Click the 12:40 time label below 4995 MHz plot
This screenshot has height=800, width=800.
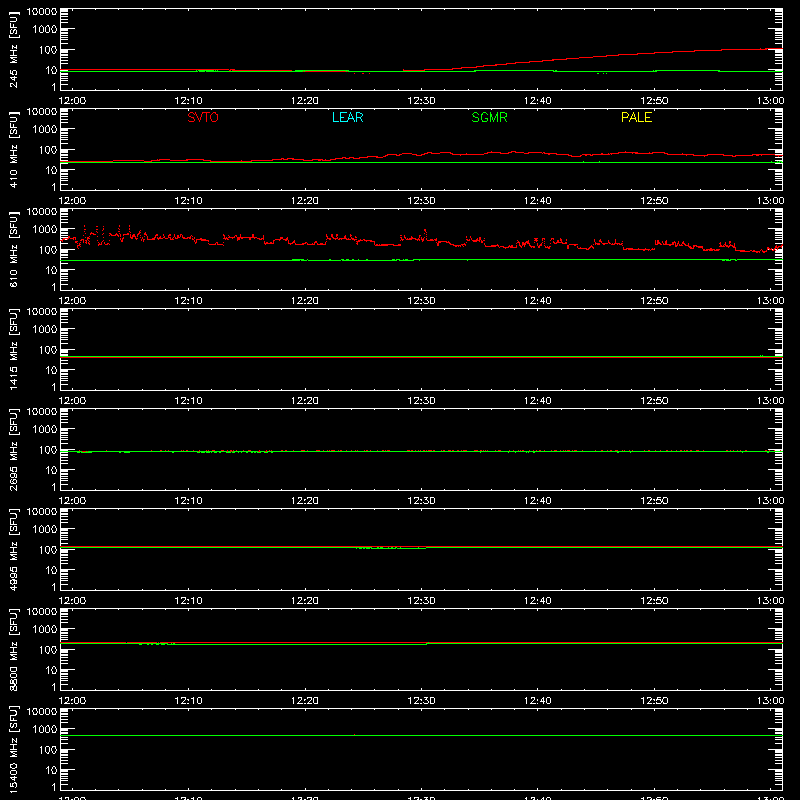(x=538, y=601)
